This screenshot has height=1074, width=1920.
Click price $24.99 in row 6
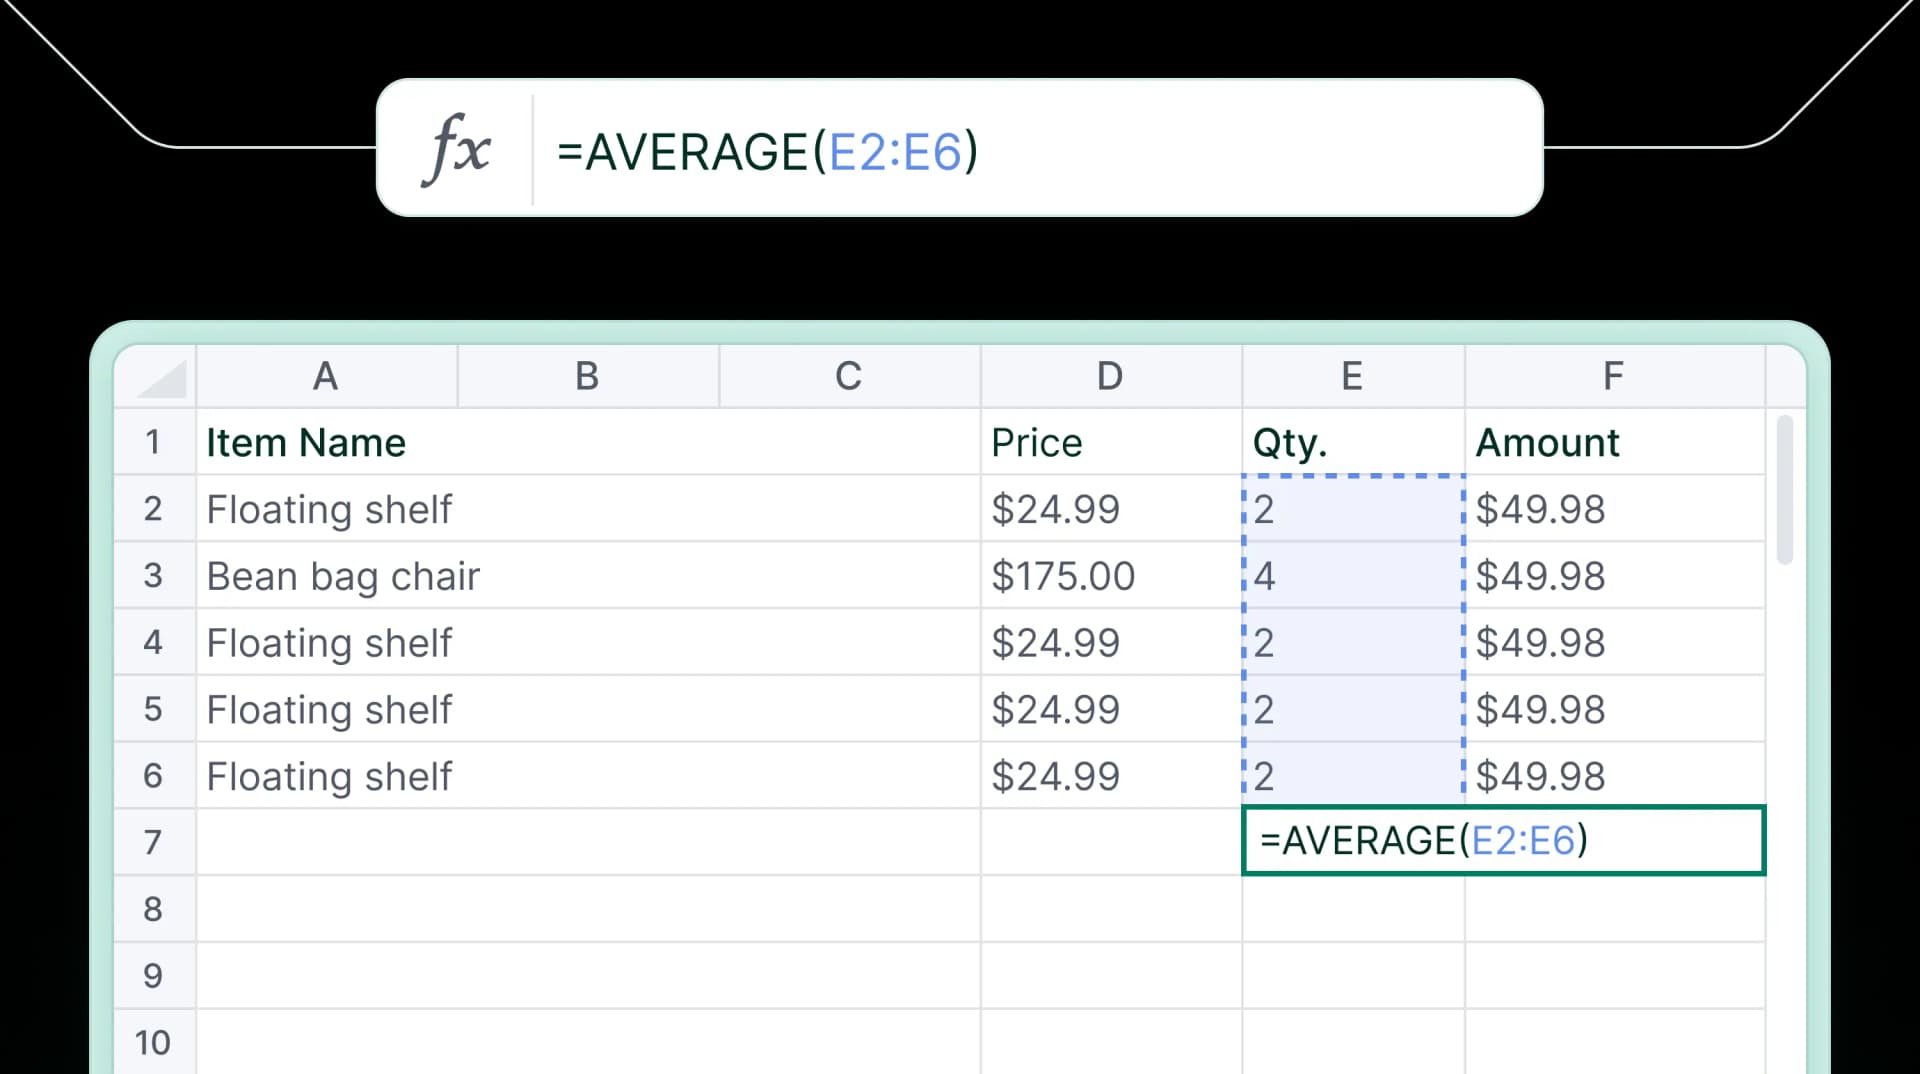pyautogui.click(x=1111, y=776)
